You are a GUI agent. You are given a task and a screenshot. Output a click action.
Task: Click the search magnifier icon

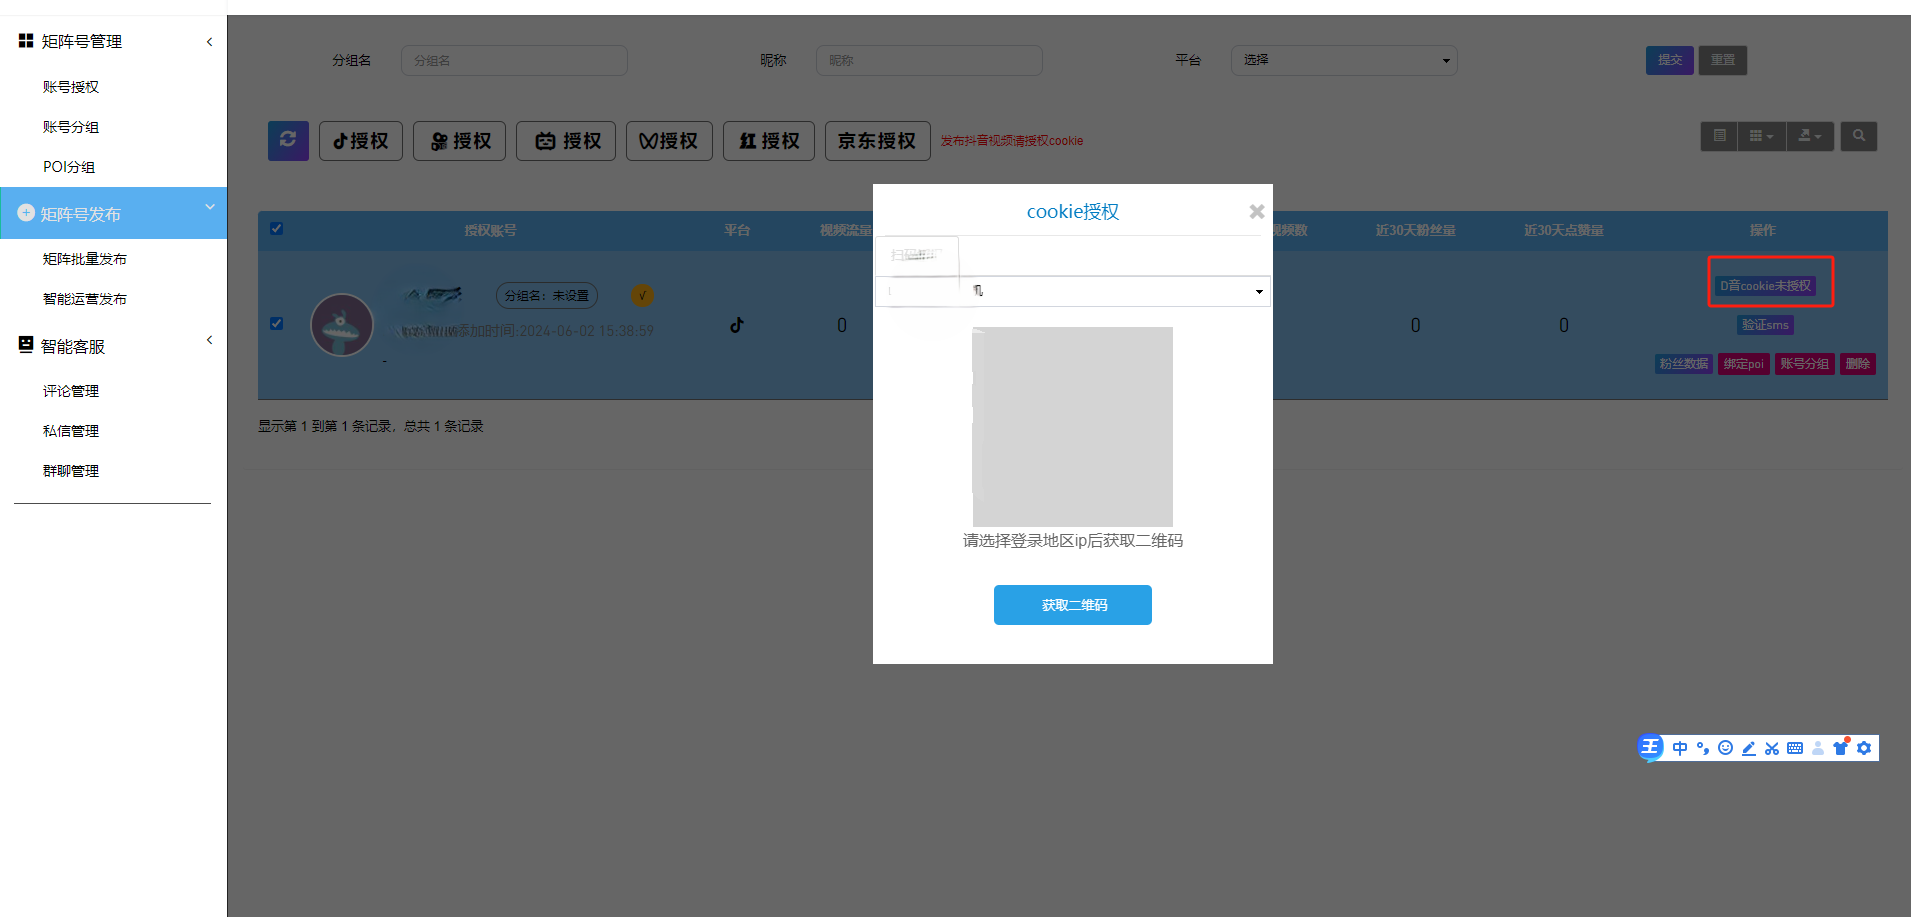point(1858,136)
